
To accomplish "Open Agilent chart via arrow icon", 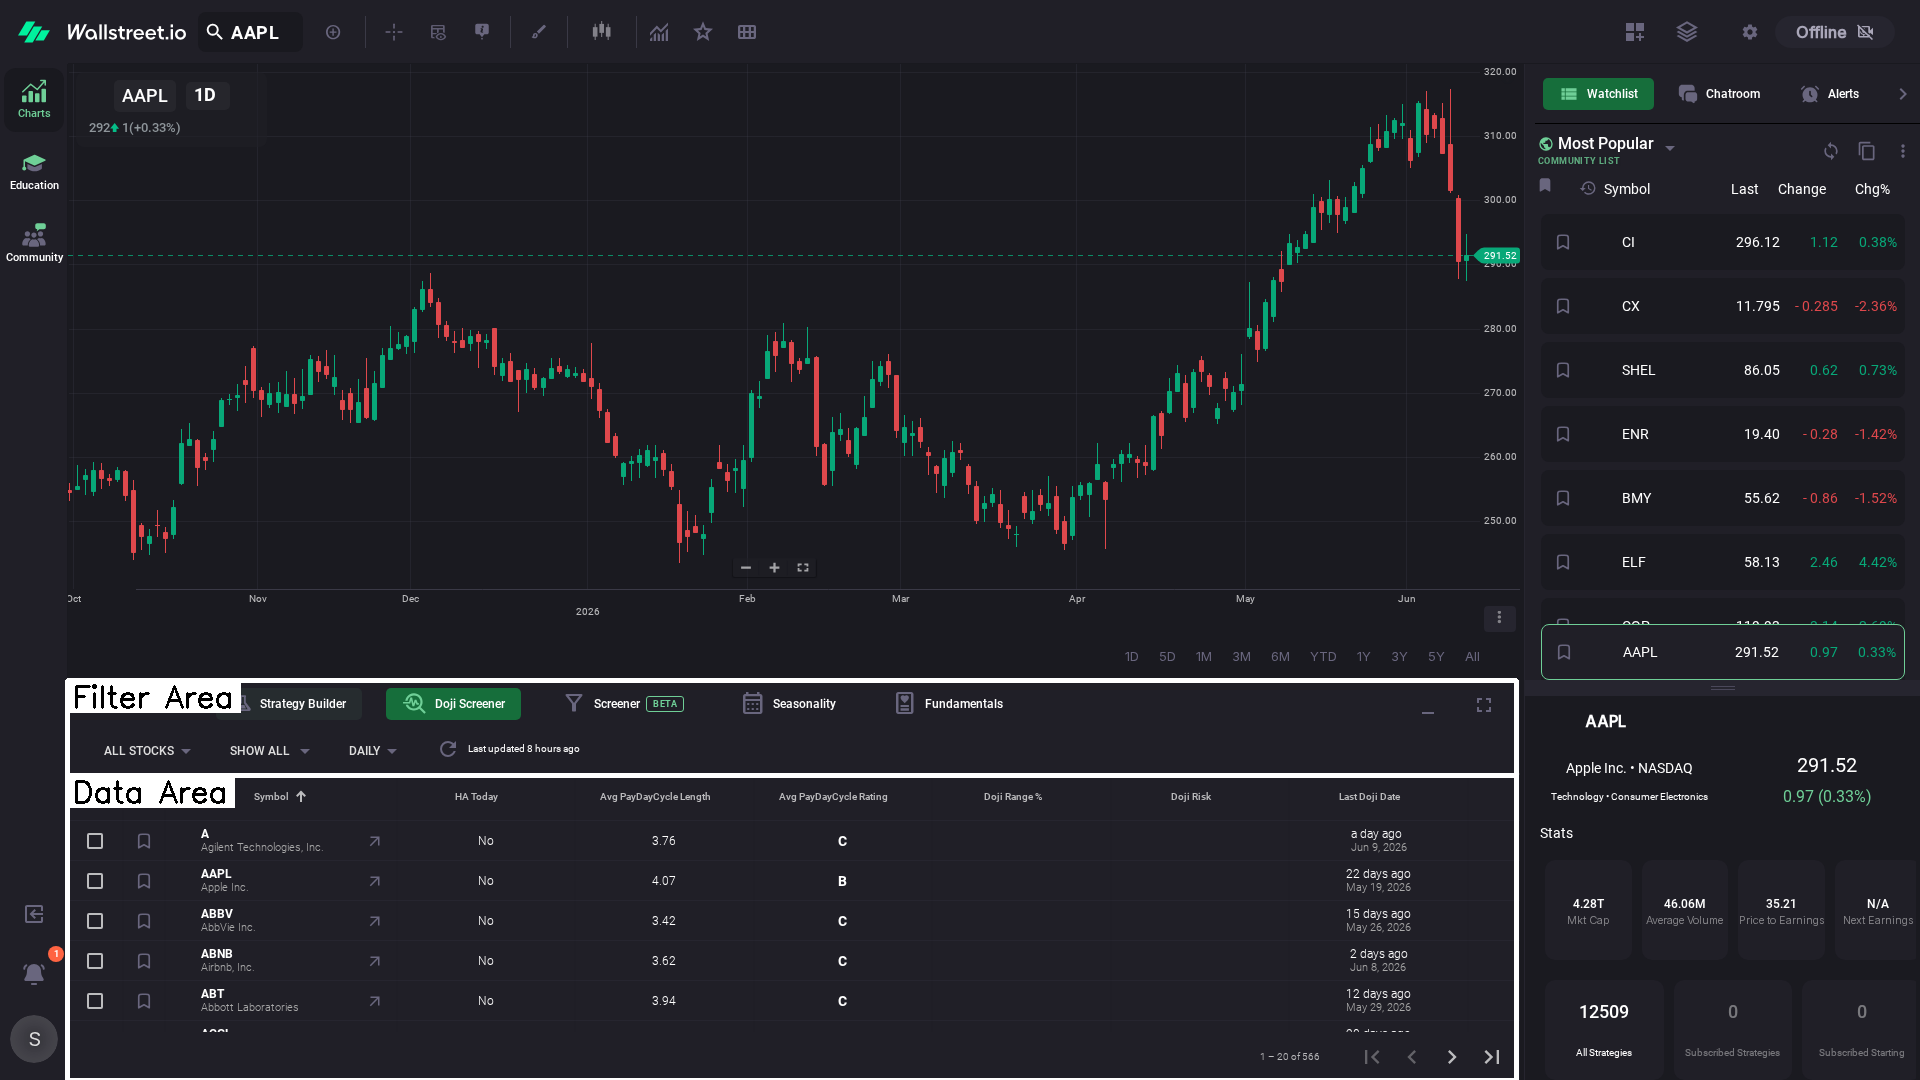I will pos(375,841).
